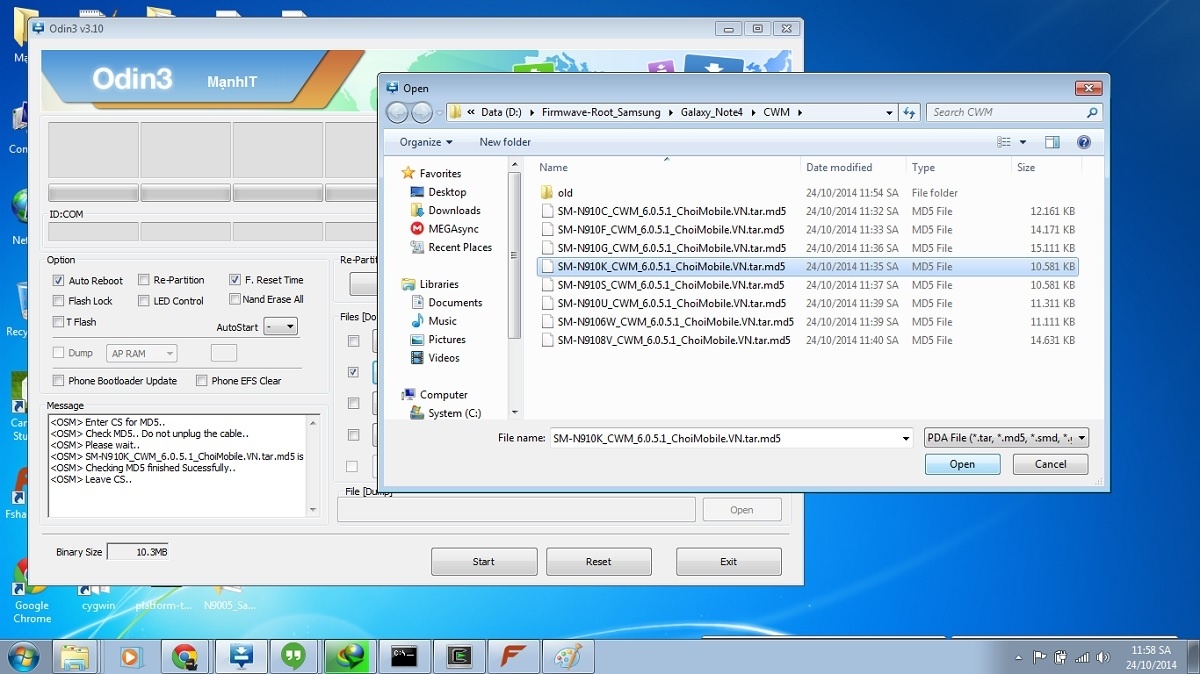Sort files by Date modified column
Image resolution: width=1200 pixels, height=674 pixels.
pyautogui.click(x=839, y=167)
